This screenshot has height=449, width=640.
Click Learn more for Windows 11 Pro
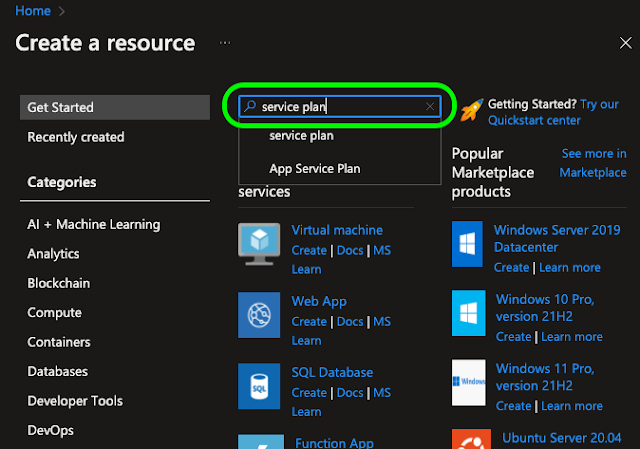[572, 406]
